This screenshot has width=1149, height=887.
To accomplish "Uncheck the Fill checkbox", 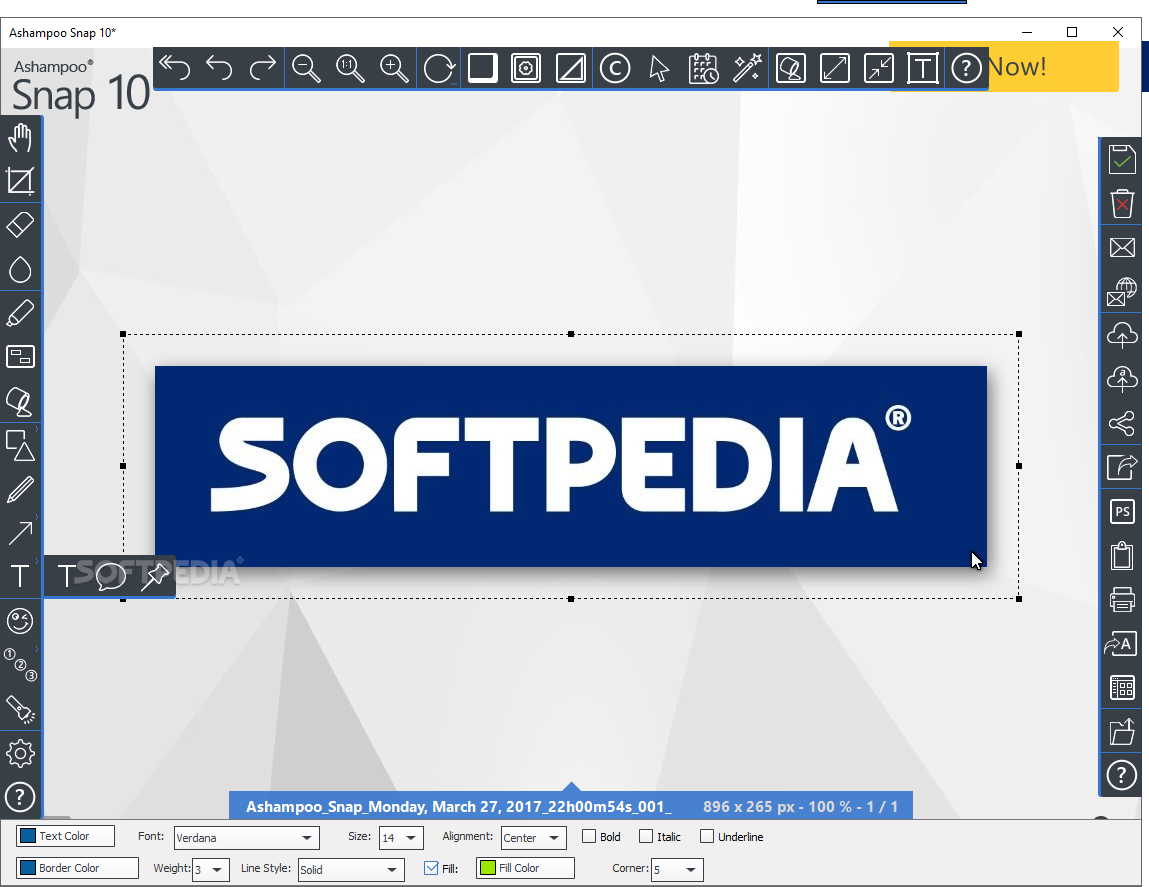I will 431,868.
